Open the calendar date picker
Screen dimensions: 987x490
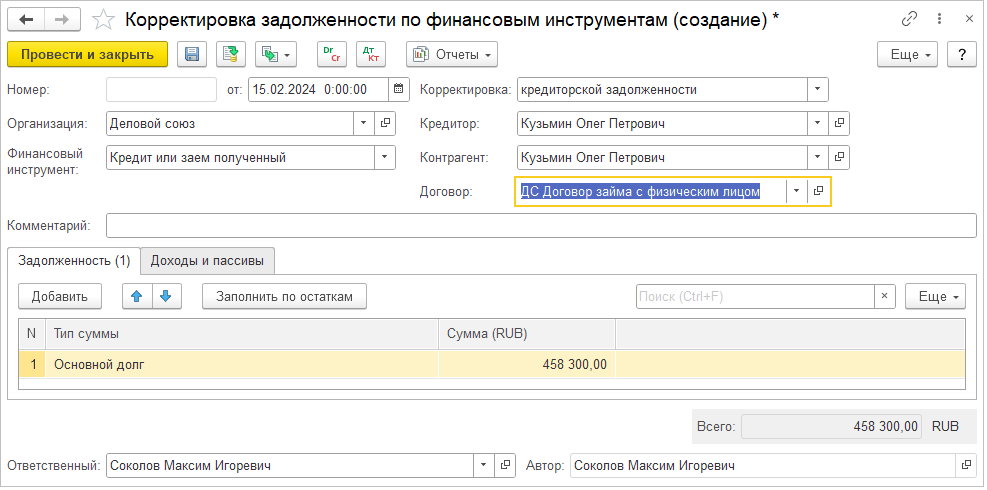[x=397, y=89]
